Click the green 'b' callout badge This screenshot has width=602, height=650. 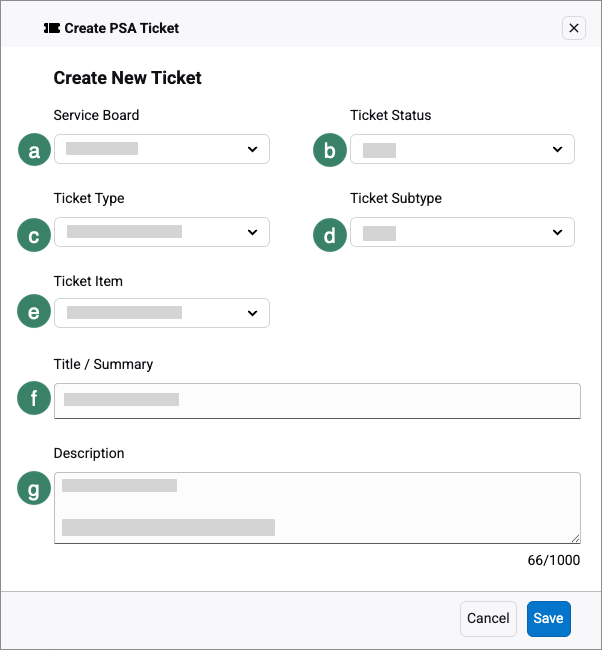click(x=330, y=150)
